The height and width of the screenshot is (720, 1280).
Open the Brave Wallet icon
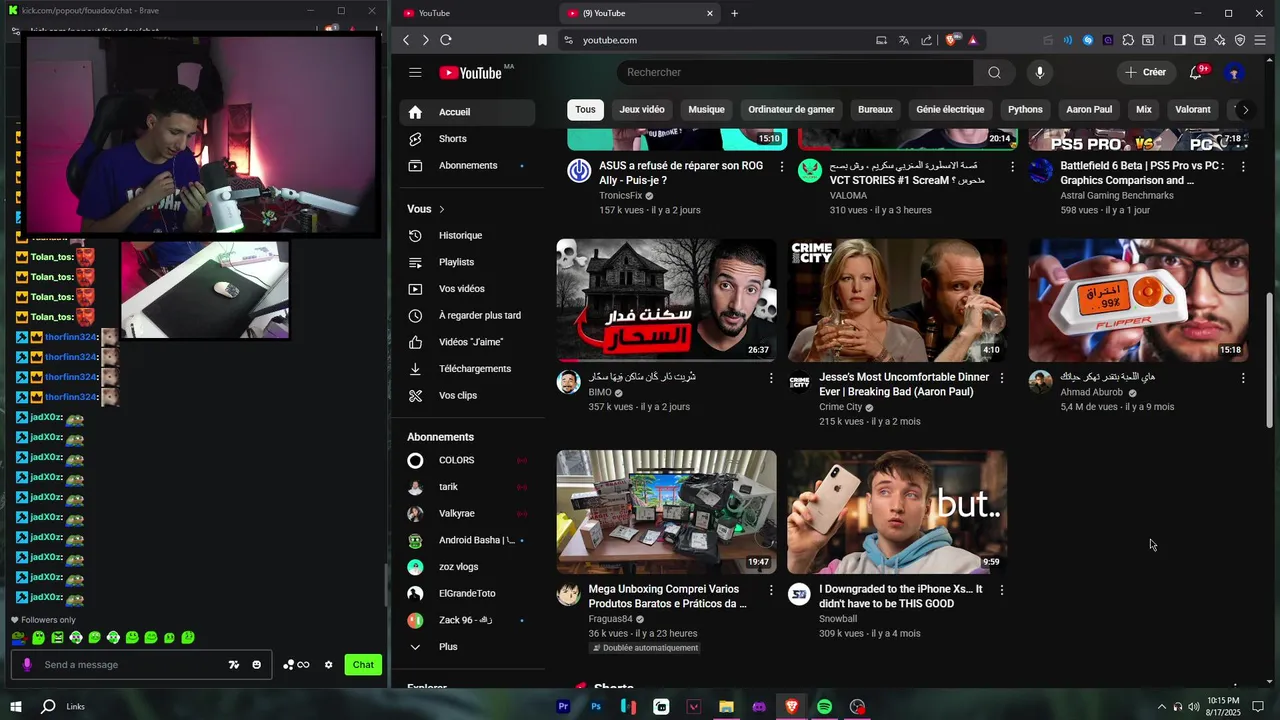pos(1200,40)
